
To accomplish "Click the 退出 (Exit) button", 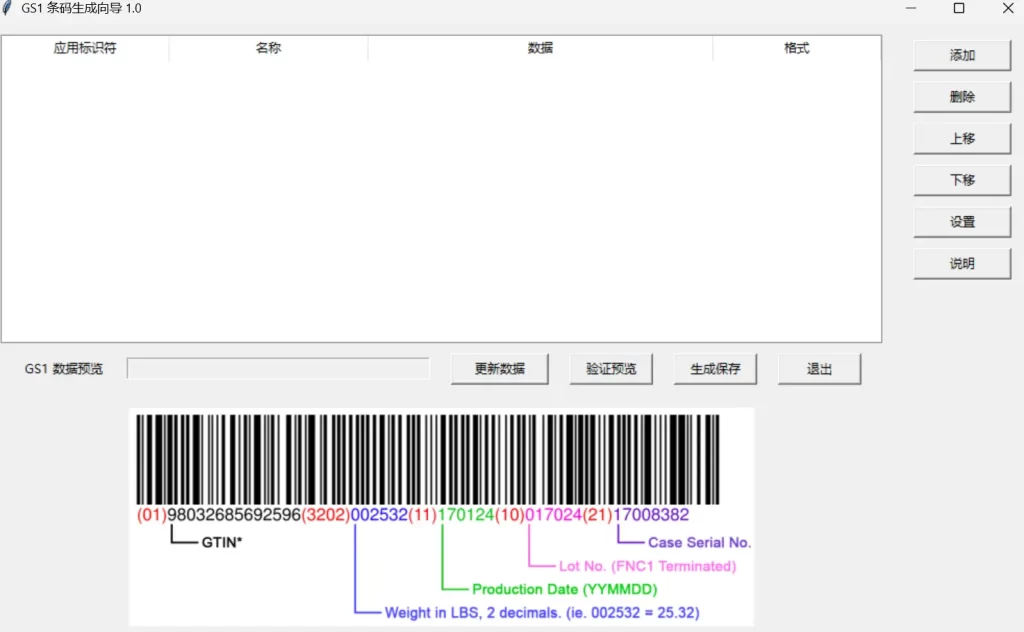I will [x=820, y=369].
